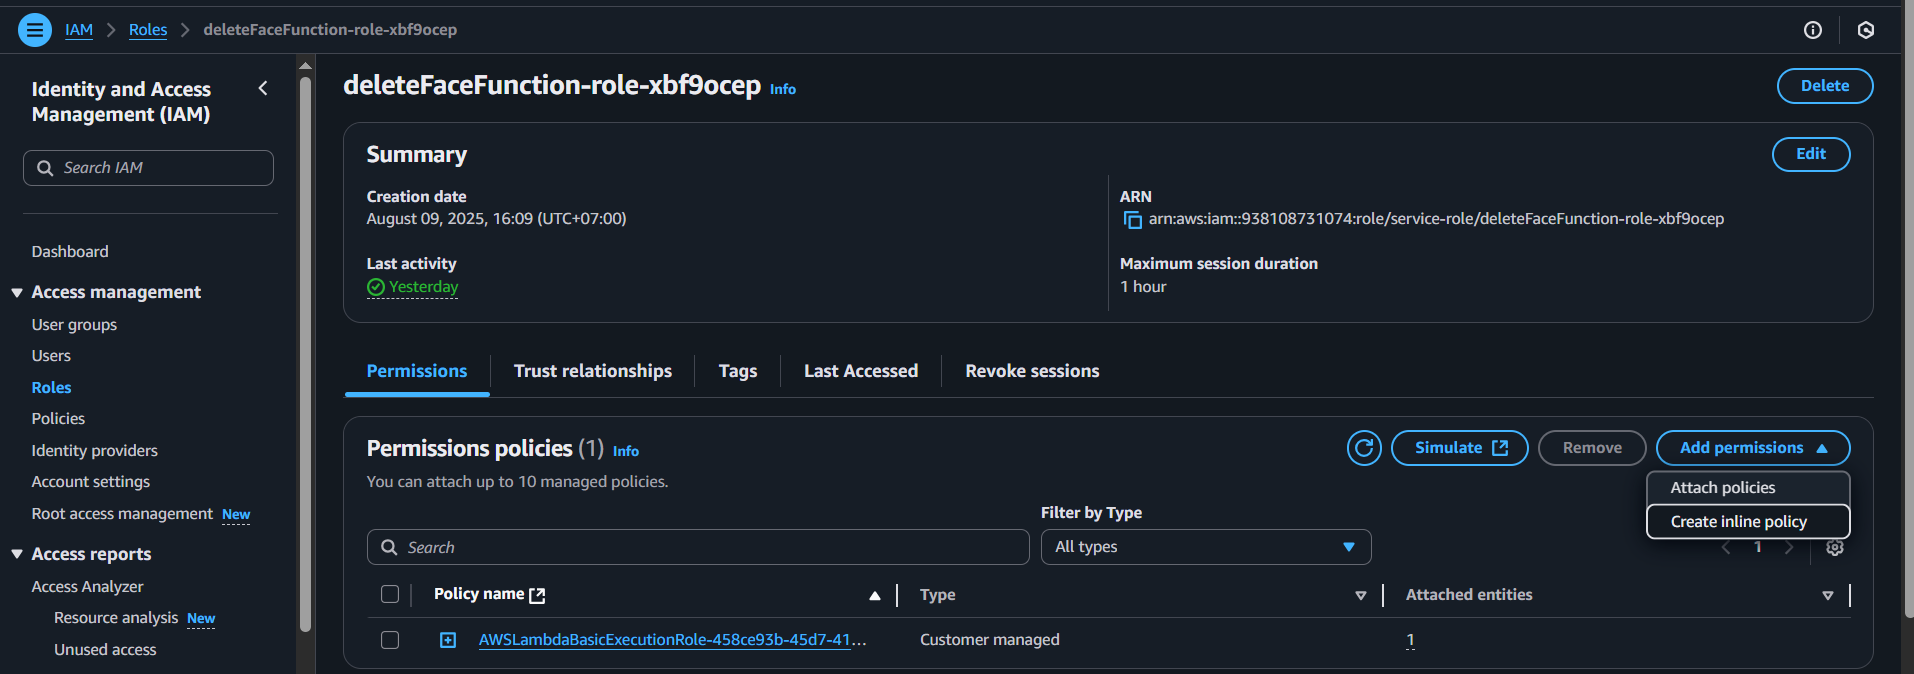Click the info circle icon at top right
Image resolution: width=1914 pixels, height=674 pixels.
(x=1812, y=30)
